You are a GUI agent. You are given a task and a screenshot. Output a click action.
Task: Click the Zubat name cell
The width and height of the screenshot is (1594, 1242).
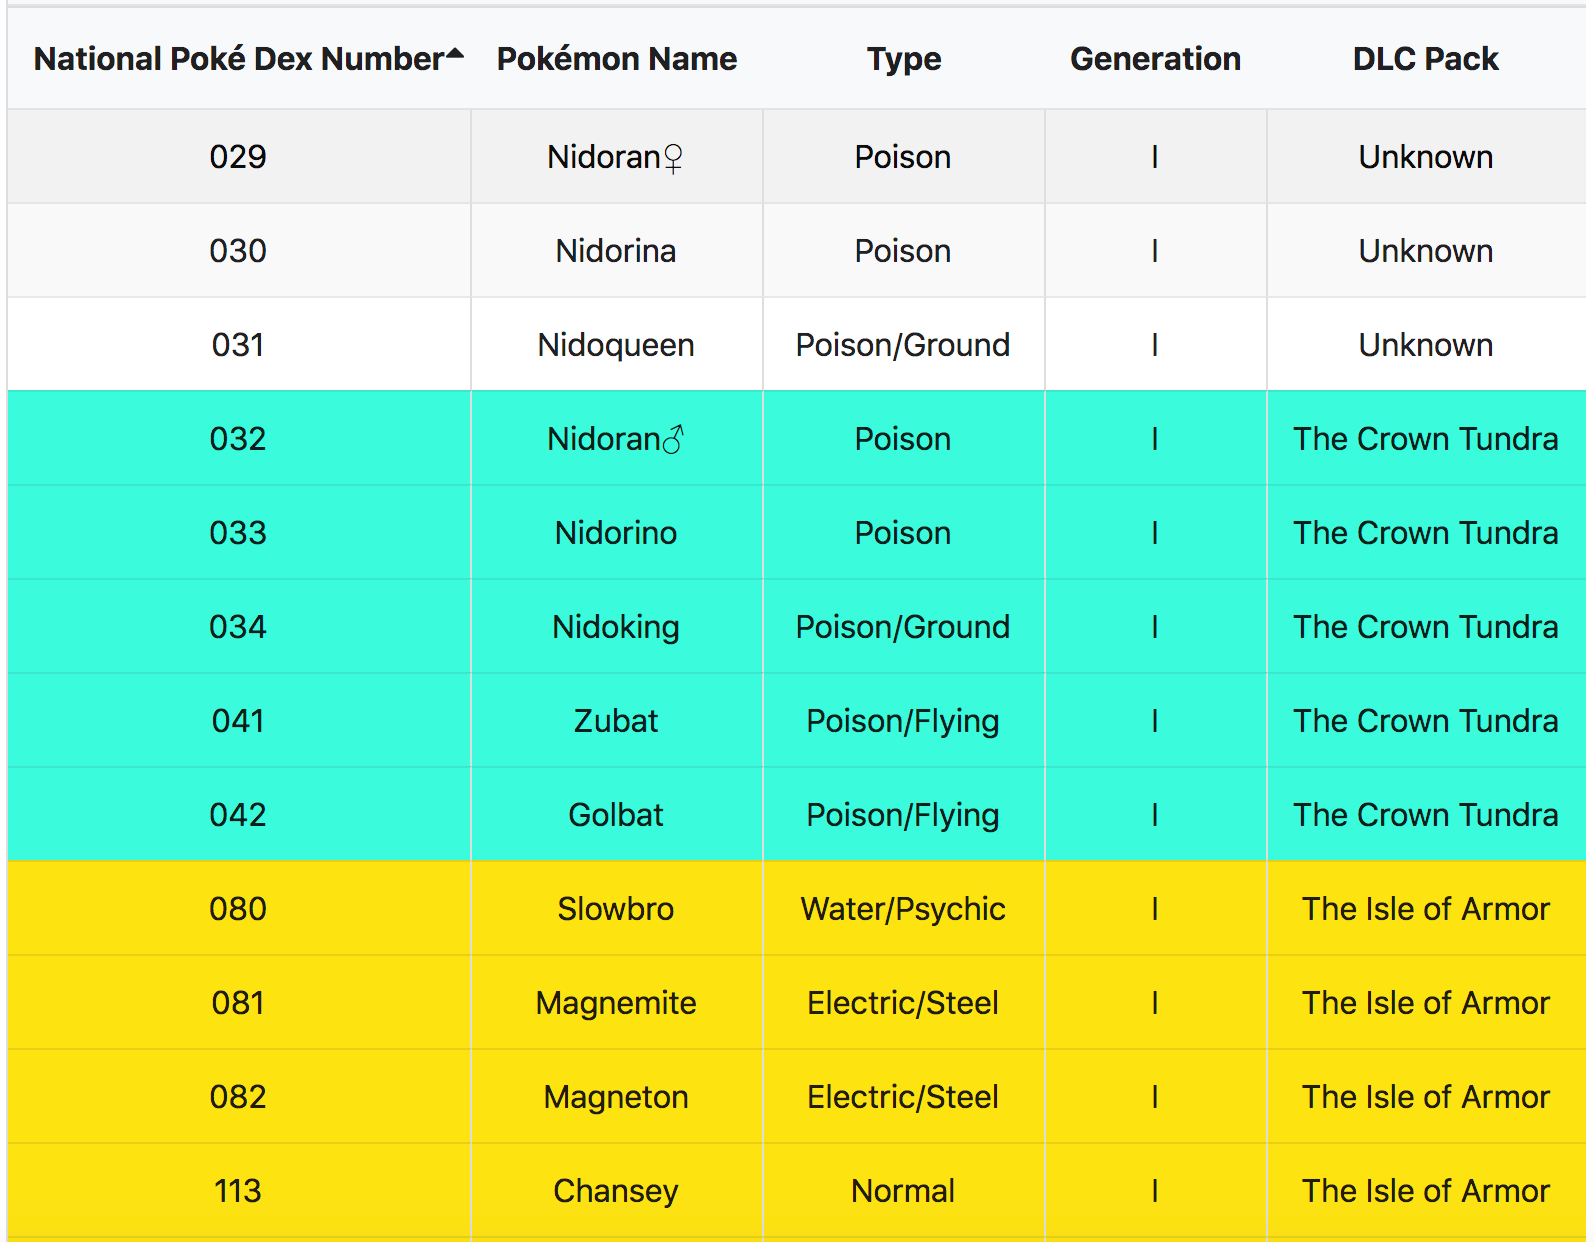[x=616, y=721]
